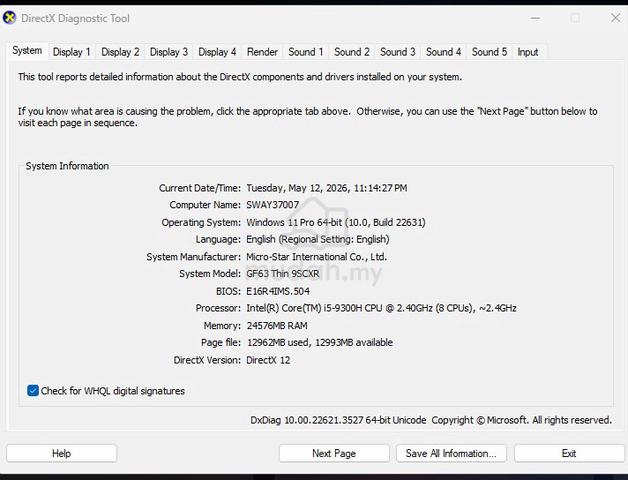Click Micro-Star International Co., Ltd. text
This screenshot has width=628, height=480.
[x=317, y=257]
